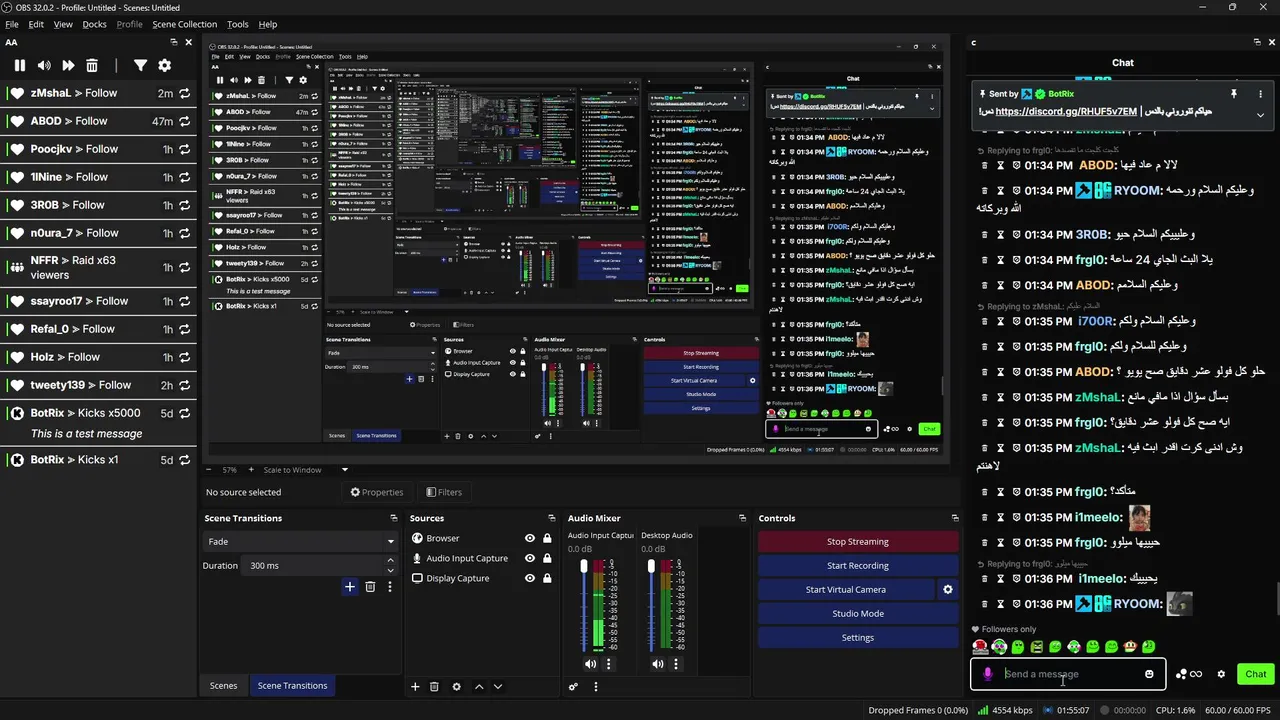Open Audio Mixer panel options menu

pyautogui.click(x=596, y=687)
